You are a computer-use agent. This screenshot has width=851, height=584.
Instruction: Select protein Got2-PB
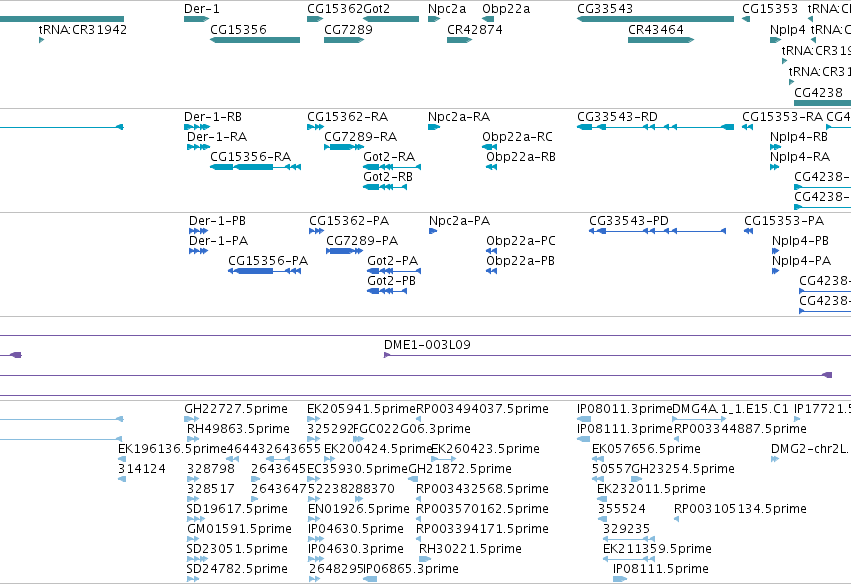pos(387,291)
